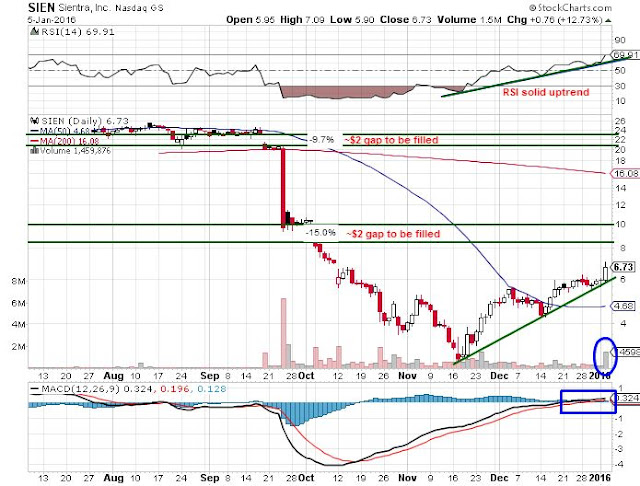
Task: Click the Chg +0.76 (+12.73%) value
Action: coord(555,20)
